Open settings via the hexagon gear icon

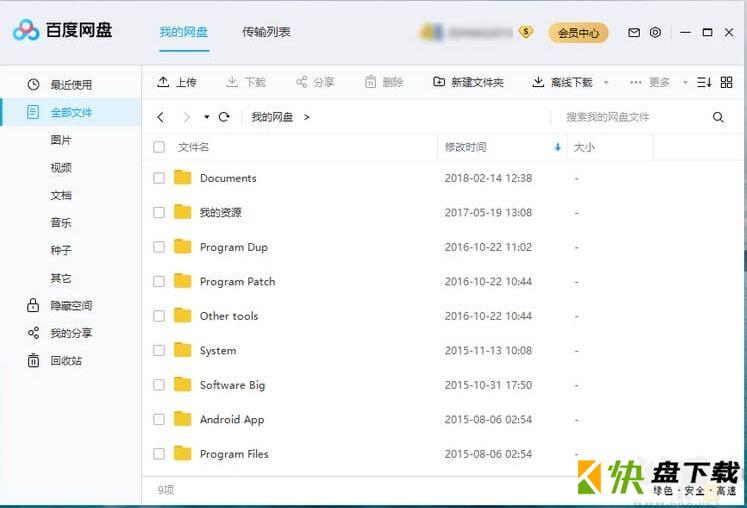(x=655, y=33)
